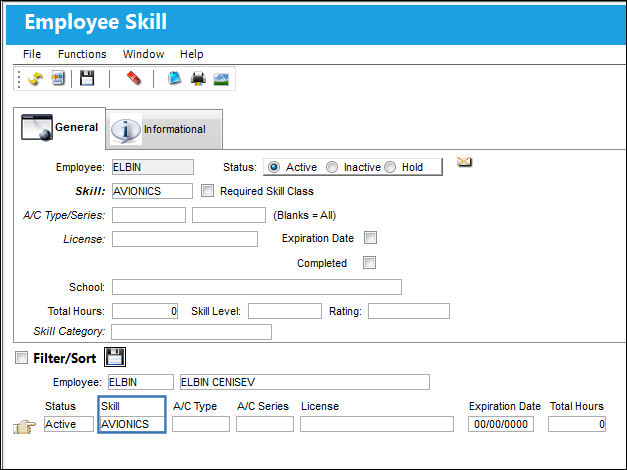
Task: Click the Skill Category label
Action: pos(69,331)
